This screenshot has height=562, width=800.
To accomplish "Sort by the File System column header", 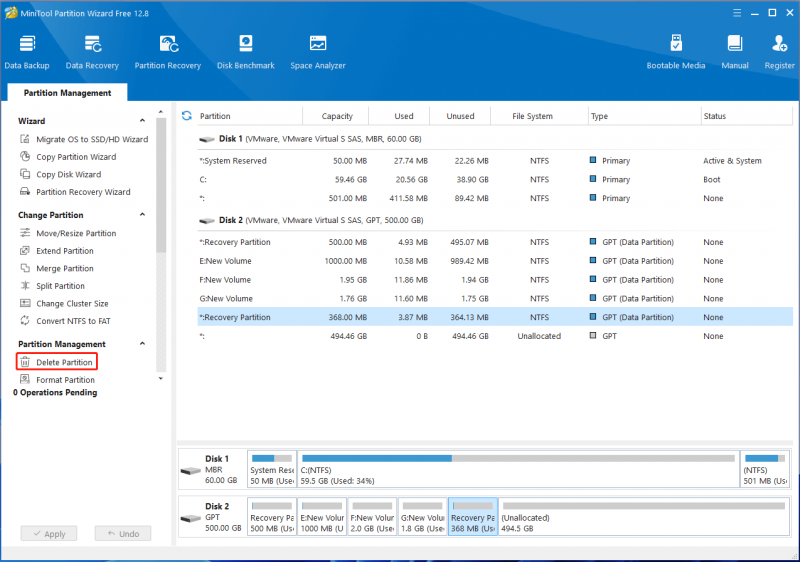I will (x=539, y=116).
